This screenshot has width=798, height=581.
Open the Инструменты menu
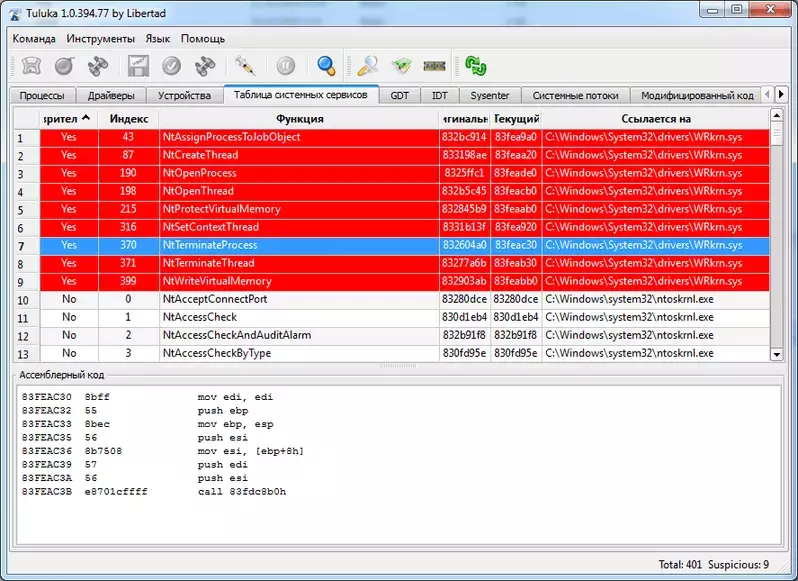point(100,39)
